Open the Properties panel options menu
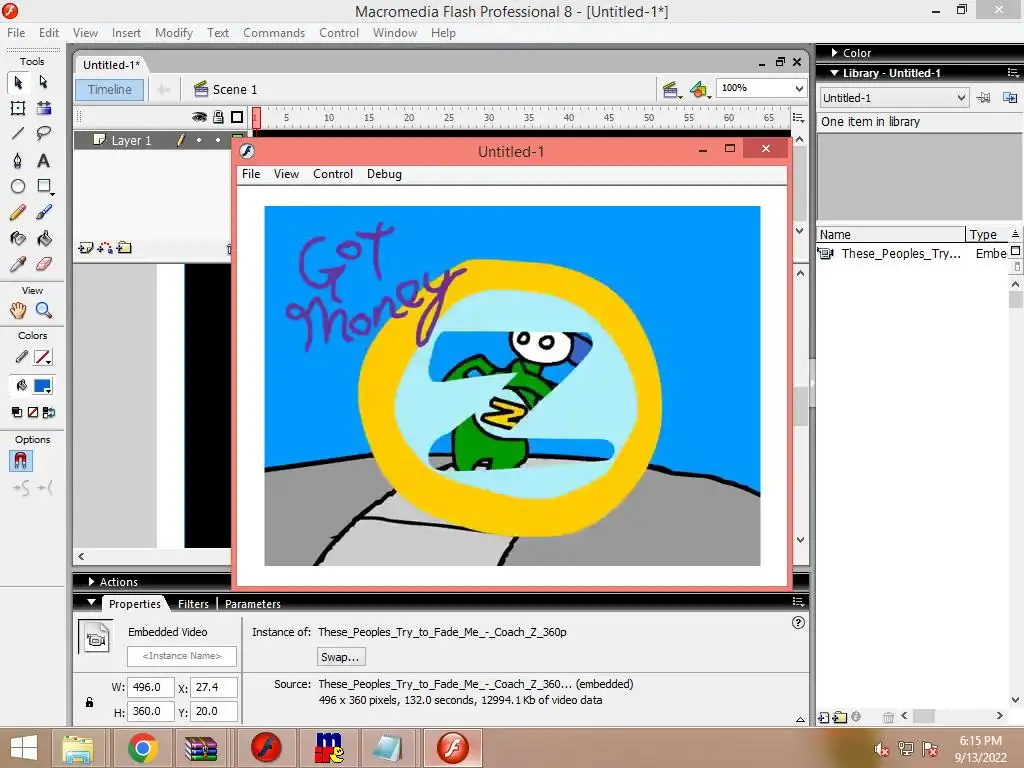 click(x=798, y=601)
